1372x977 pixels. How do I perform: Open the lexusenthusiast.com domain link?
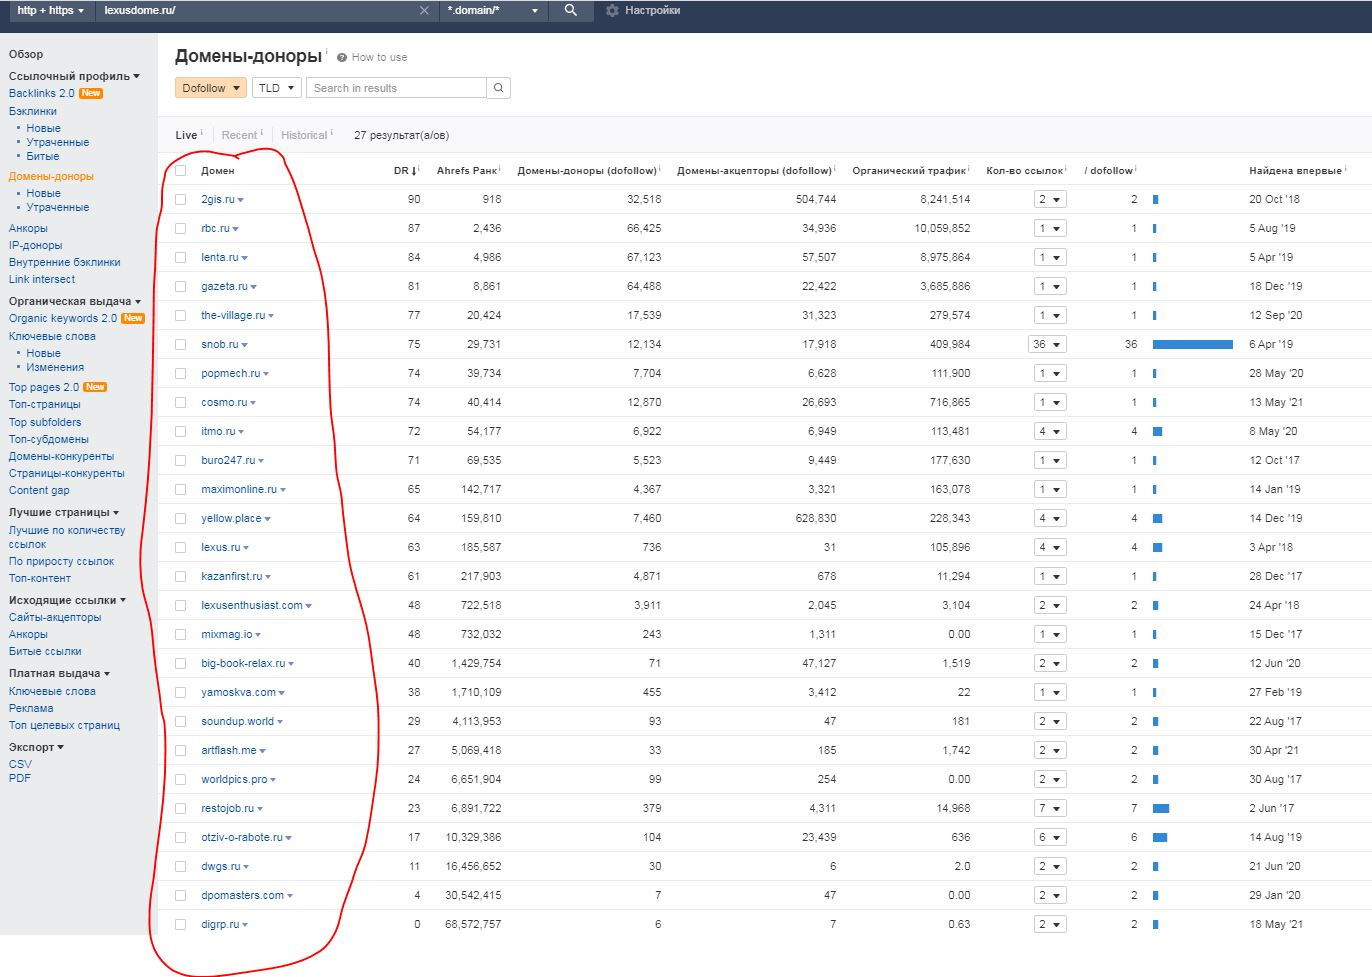(251, 605)
